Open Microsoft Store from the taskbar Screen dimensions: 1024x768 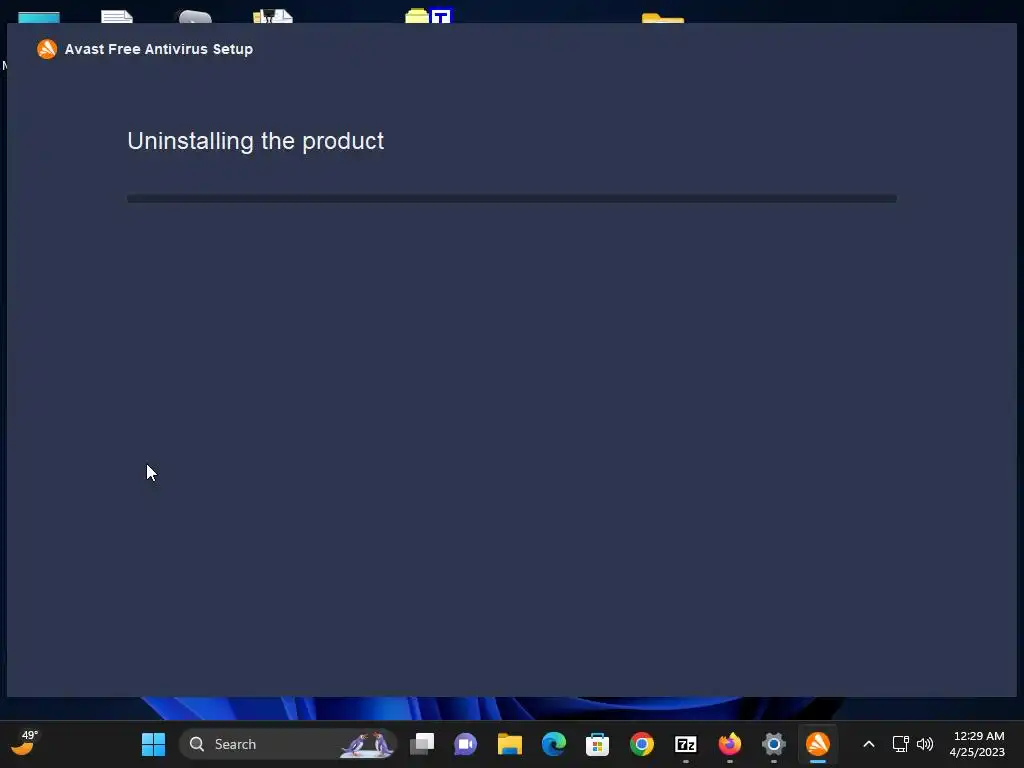(x=598, y=744)
